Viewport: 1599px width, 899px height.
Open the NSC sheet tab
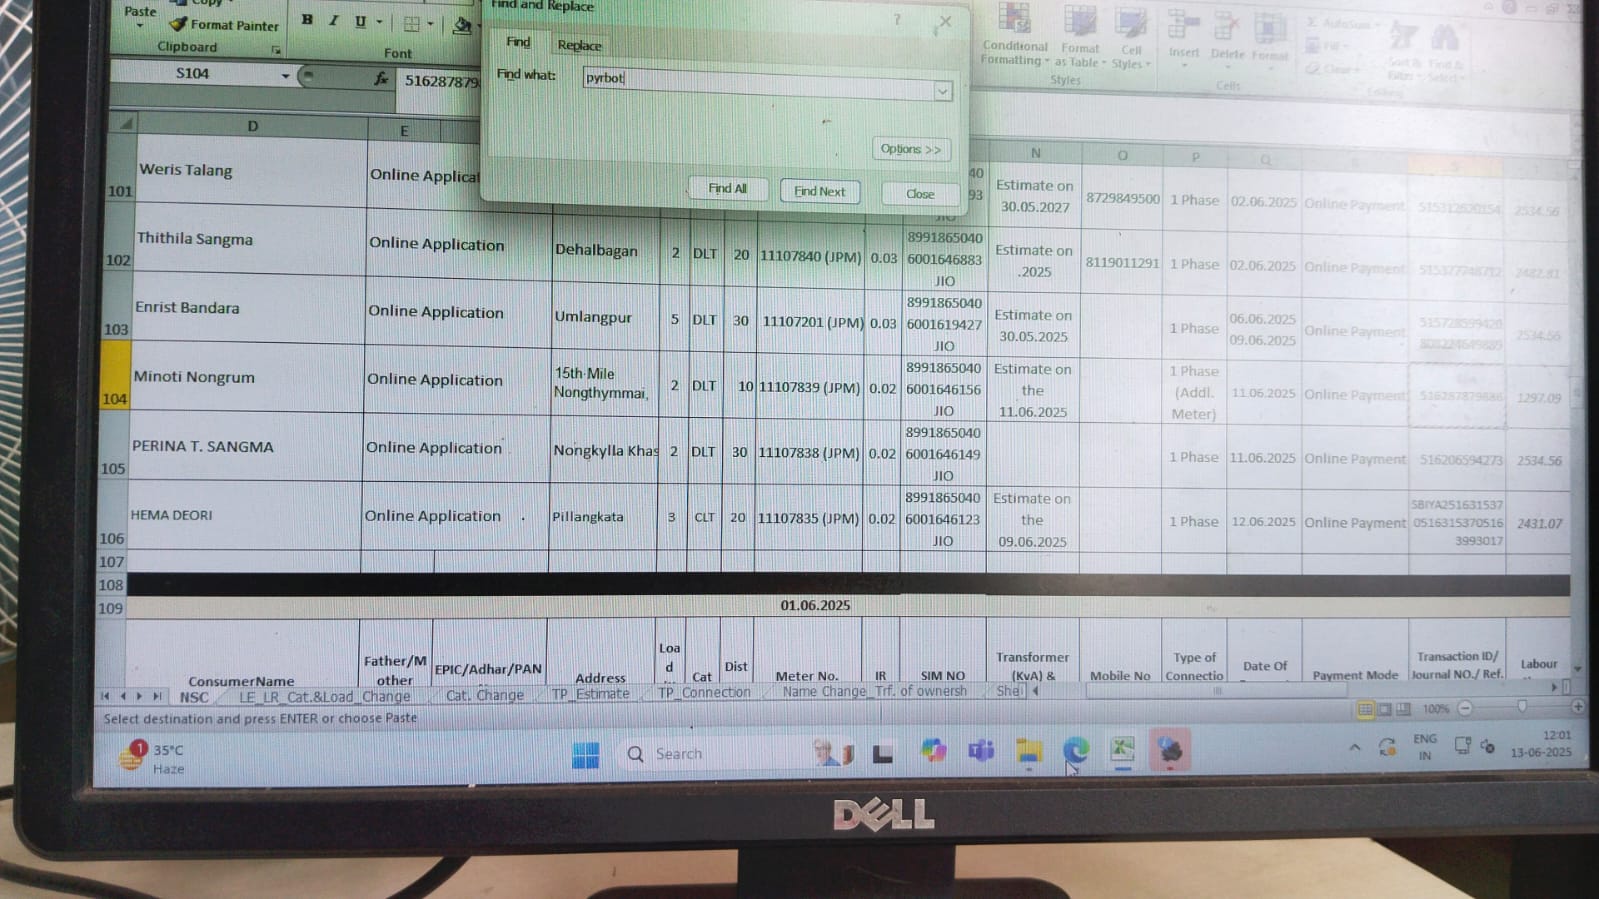194,697
